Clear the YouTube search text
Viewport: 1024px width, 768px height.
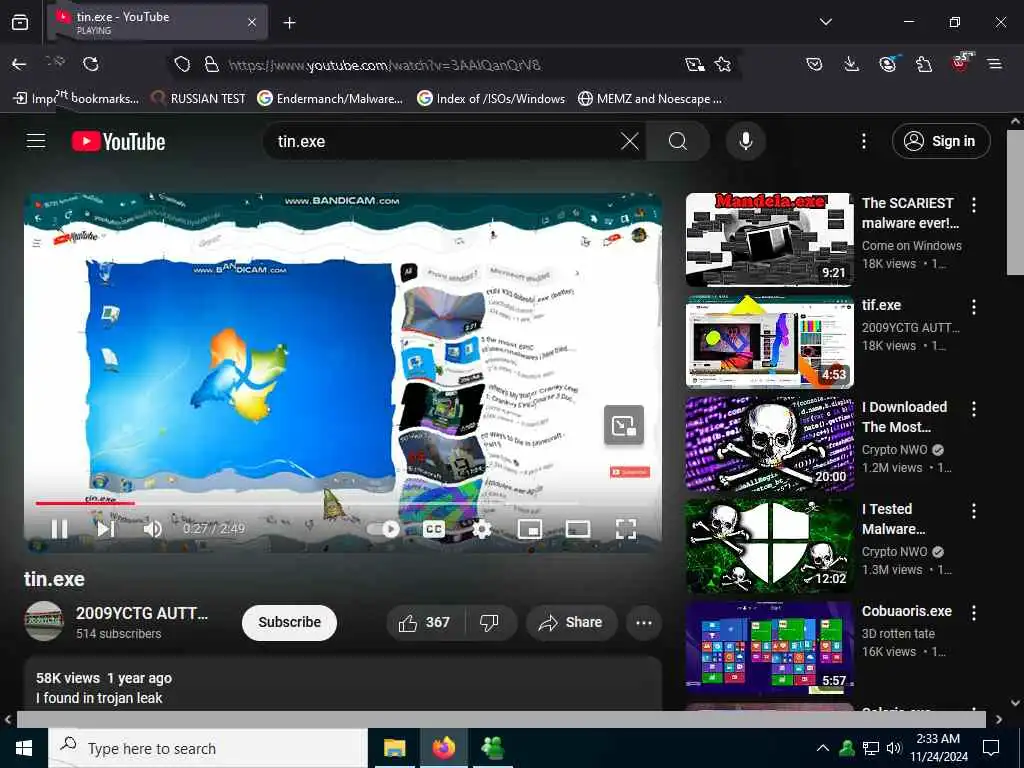(x=630, y=141)
